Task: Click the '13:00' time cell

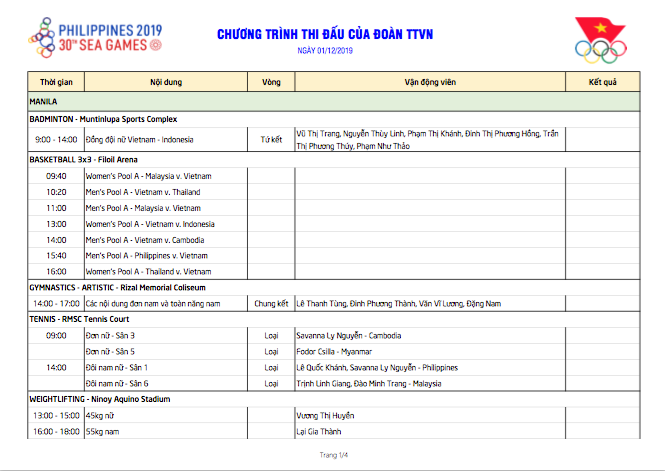Action: click(x=56, y=224)
